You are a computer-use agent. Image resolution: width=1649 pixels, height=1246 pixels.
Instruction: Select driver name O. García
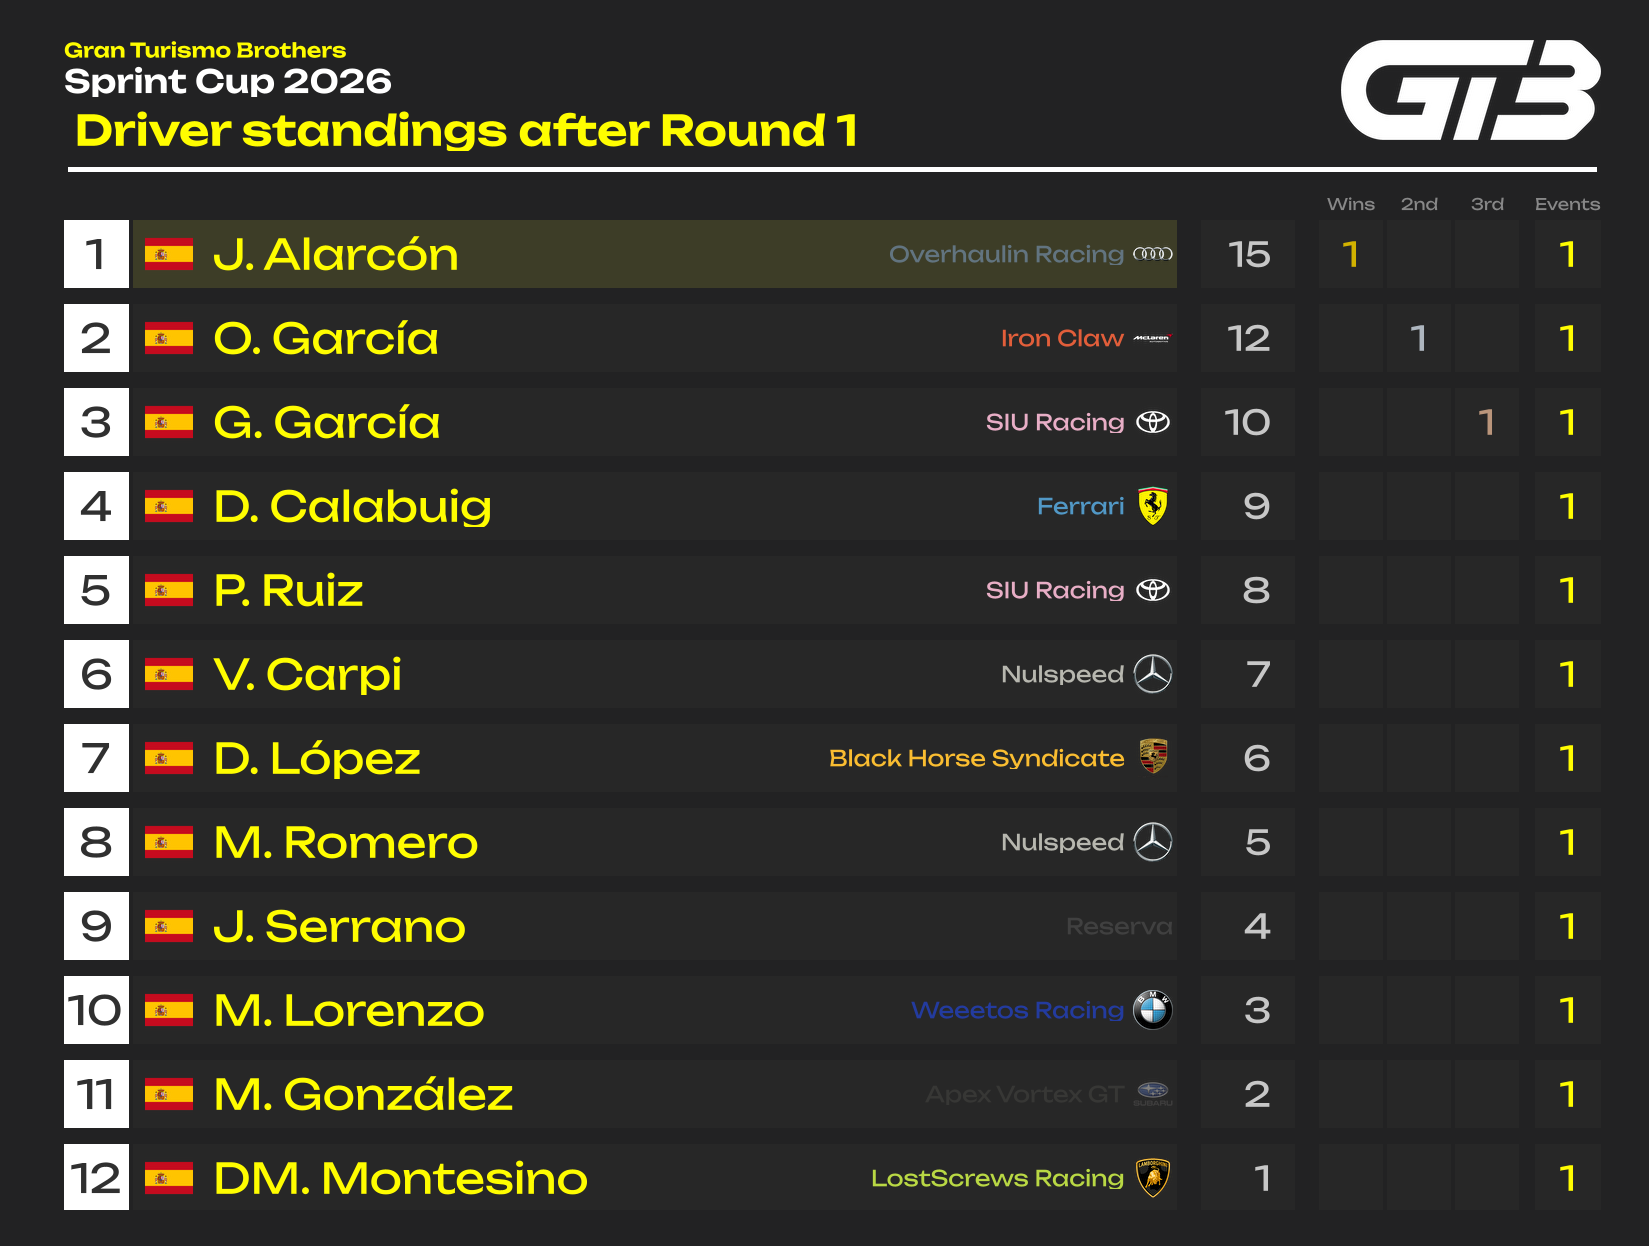click(x=326, y=338)
